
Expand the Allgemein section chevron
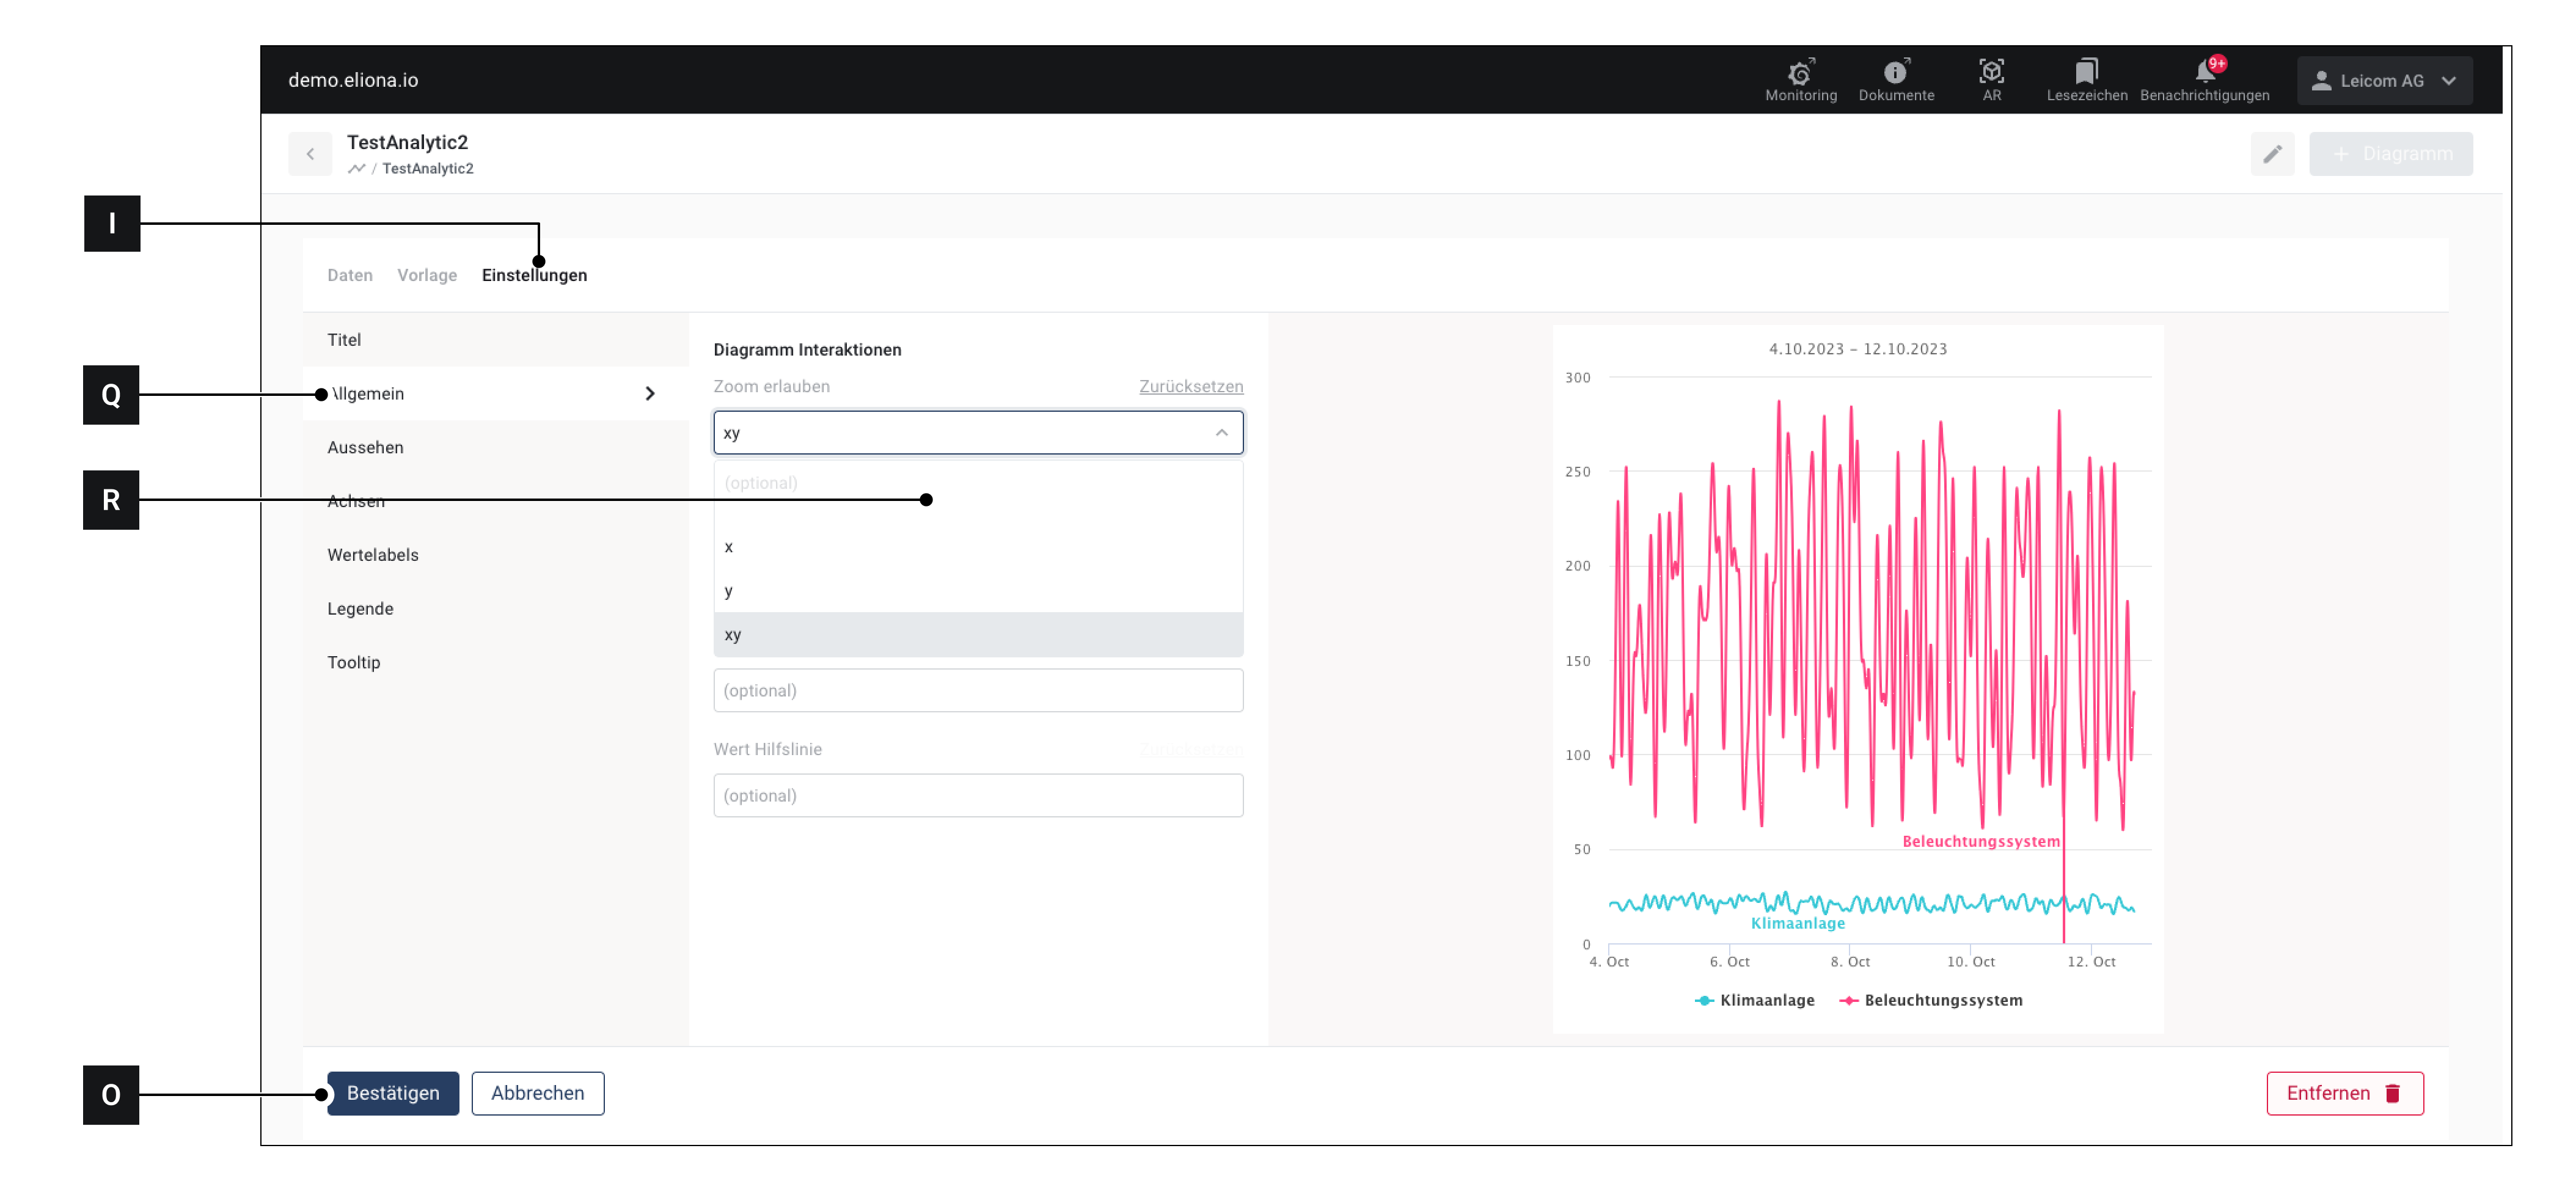[x=650, y=394]
